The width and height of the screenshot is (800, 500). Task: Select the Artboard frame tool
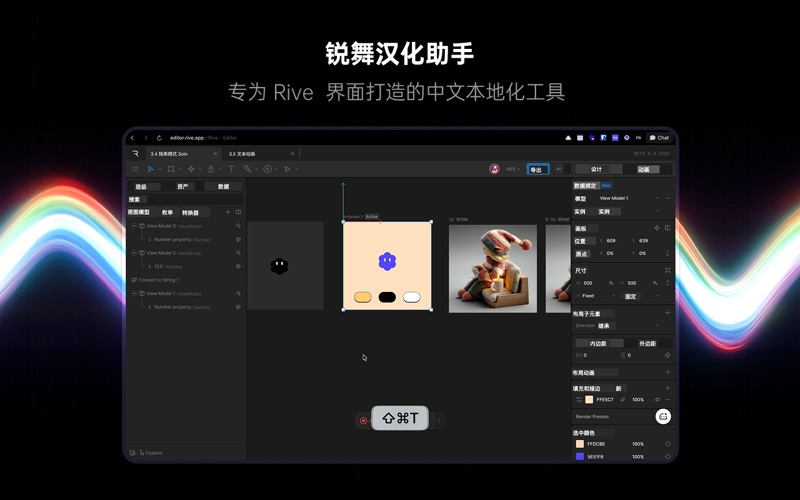(171, 169)
